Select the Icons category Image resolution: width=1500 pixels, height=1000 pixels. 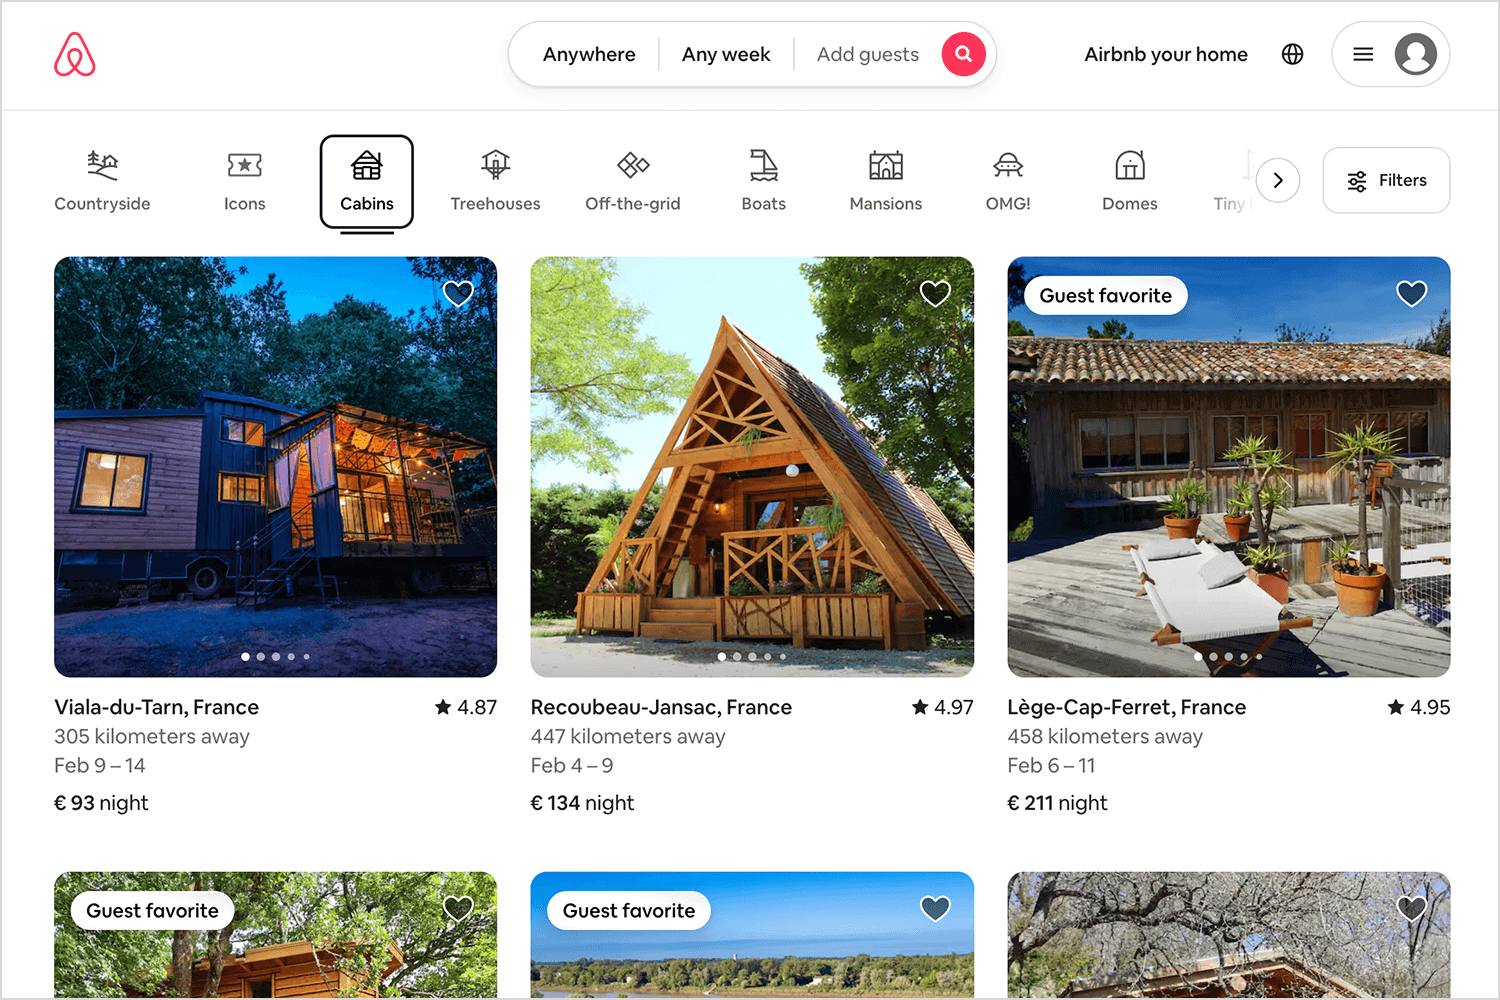[245, 182]
